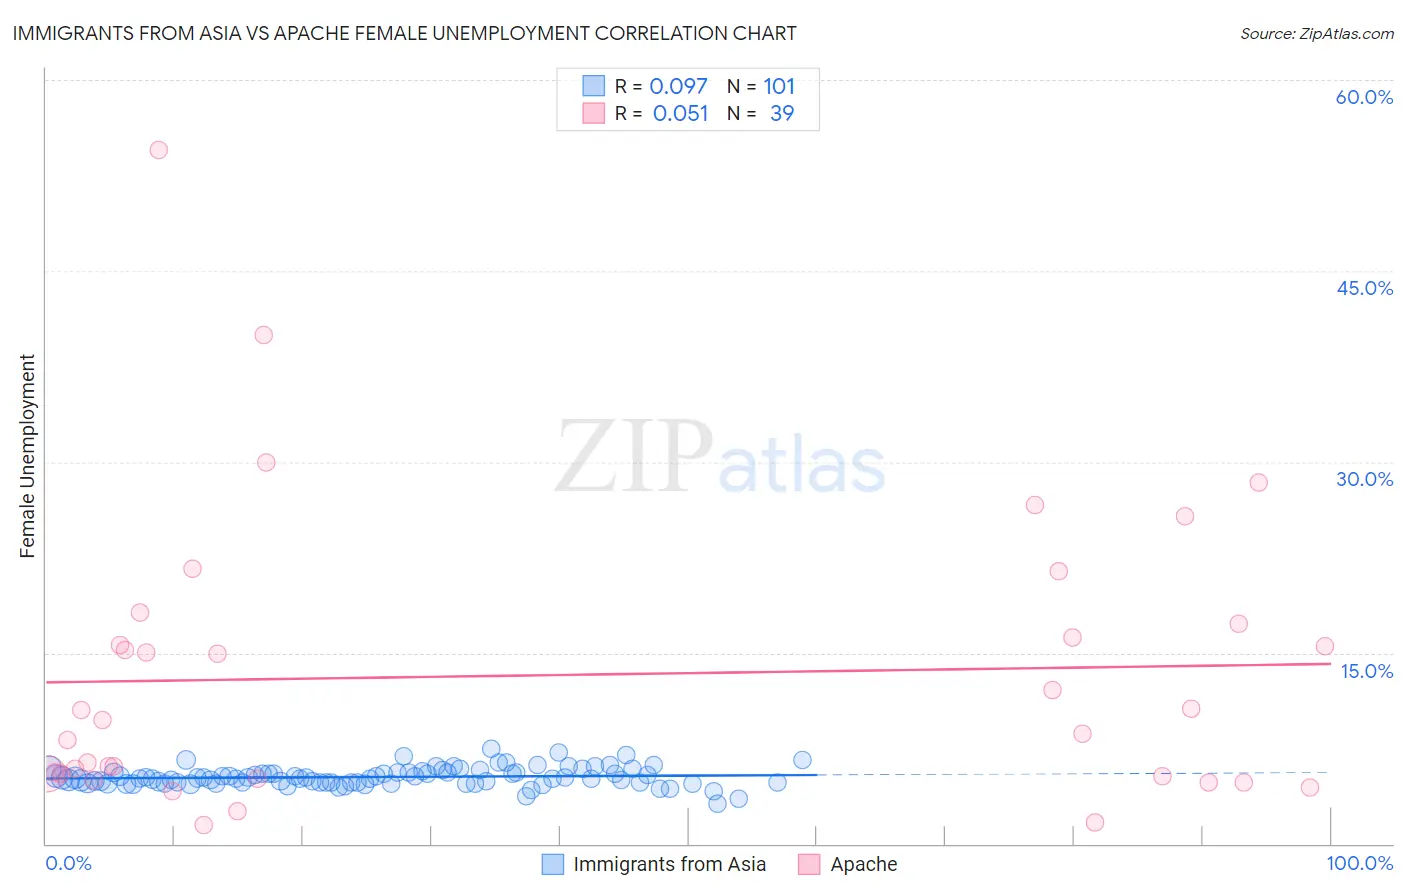
Task: Click the highest pink Apache data point
Action: (x=158, y=150)
